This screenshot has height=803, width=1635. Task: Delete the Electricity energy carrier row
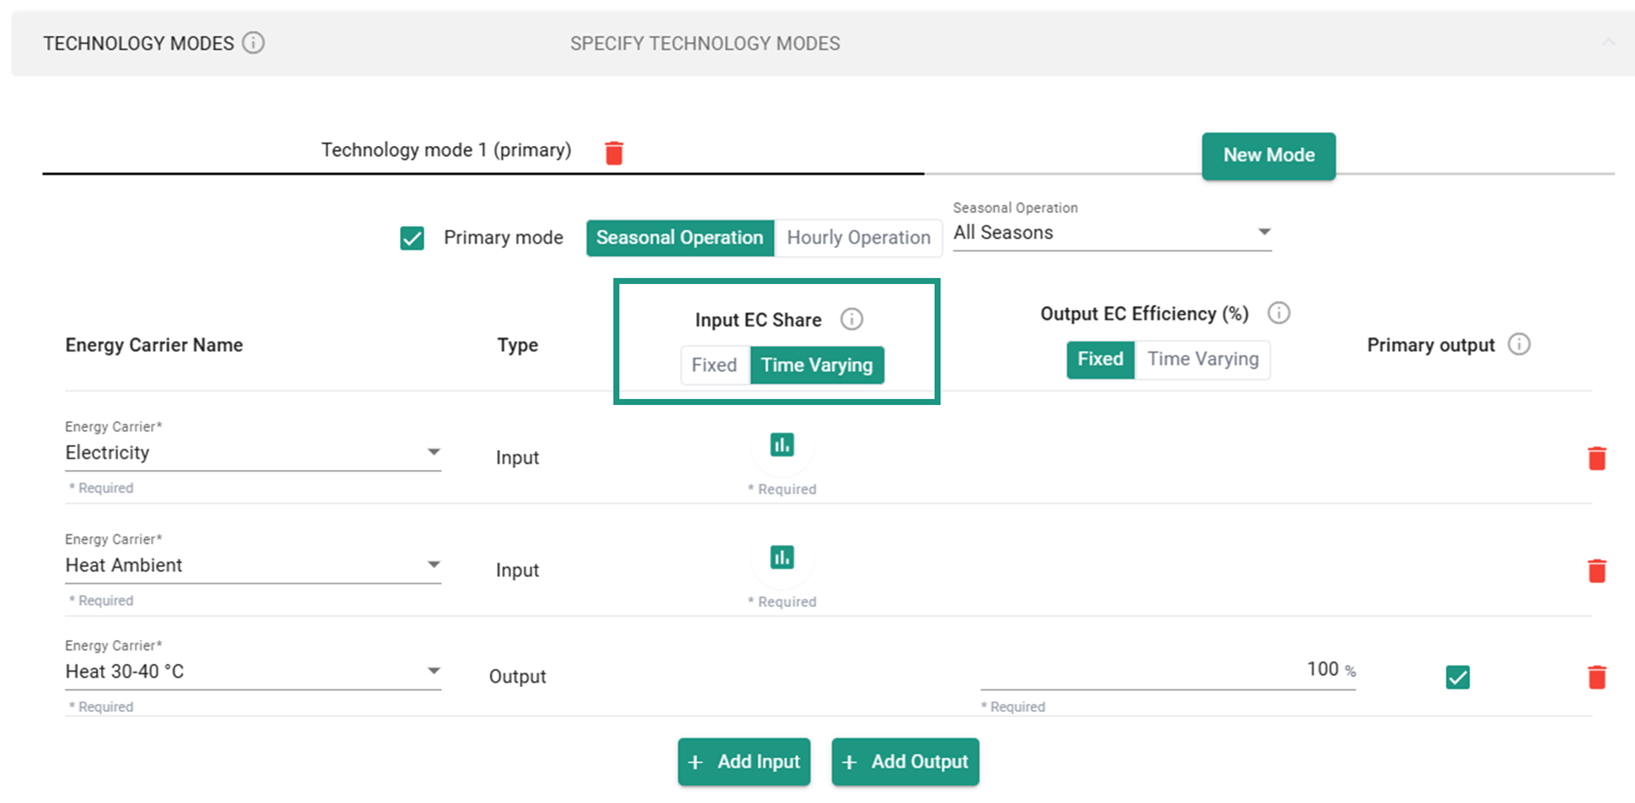pyautogui.click(x=1596, y=458)
